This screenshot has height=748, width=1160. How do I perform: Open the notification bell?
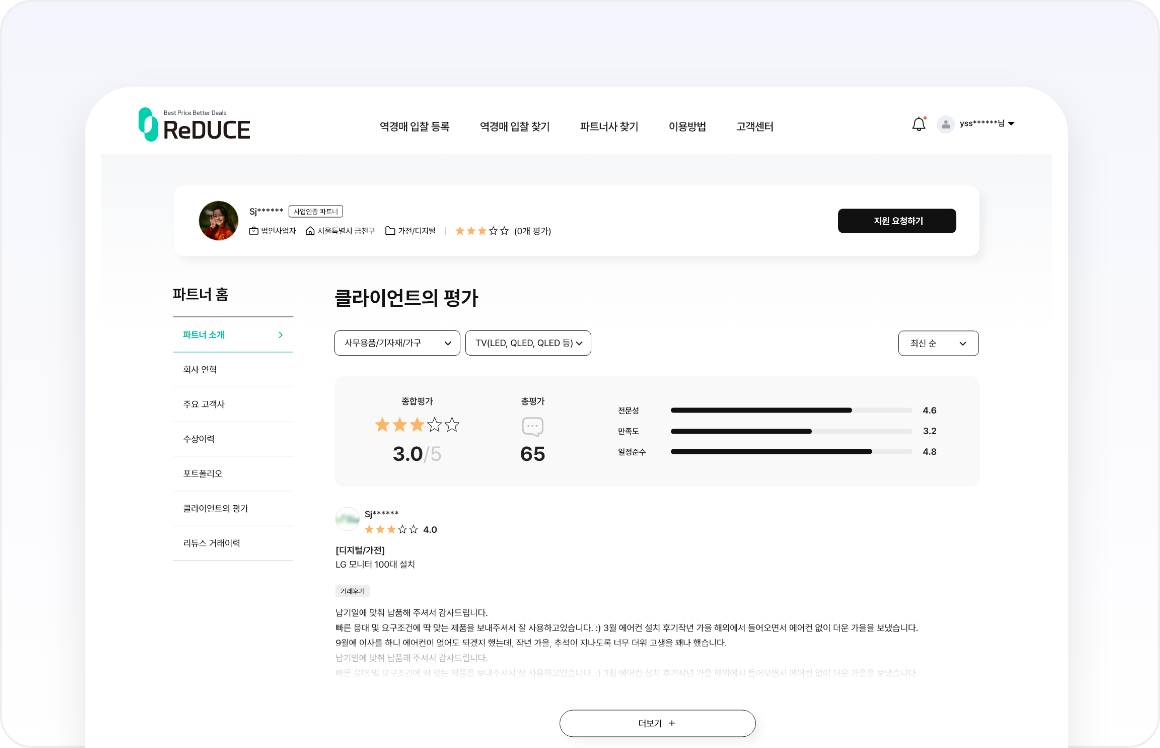(918, 124)
